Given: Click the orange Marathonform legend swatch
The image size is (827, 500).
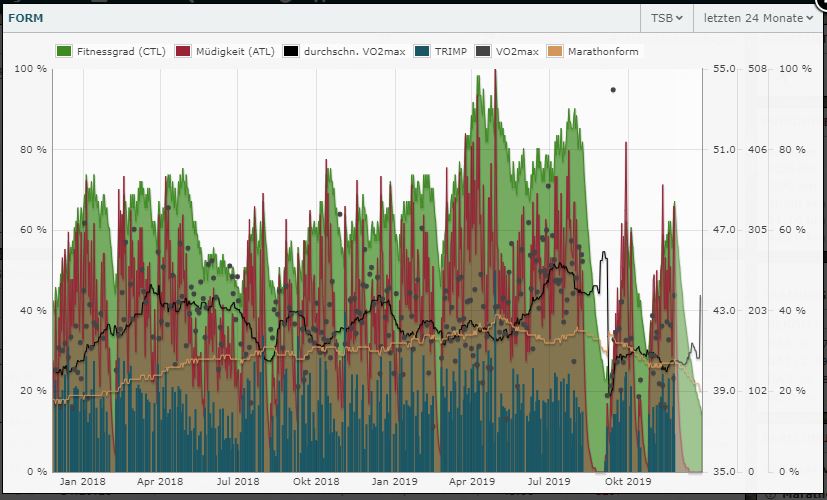Looking at the screenshot, I should click(x=557, y=51).
